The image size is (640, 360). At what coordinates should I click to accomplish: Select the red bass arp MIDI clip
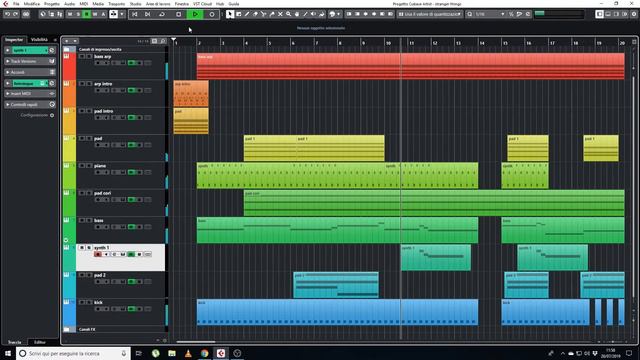411,66
